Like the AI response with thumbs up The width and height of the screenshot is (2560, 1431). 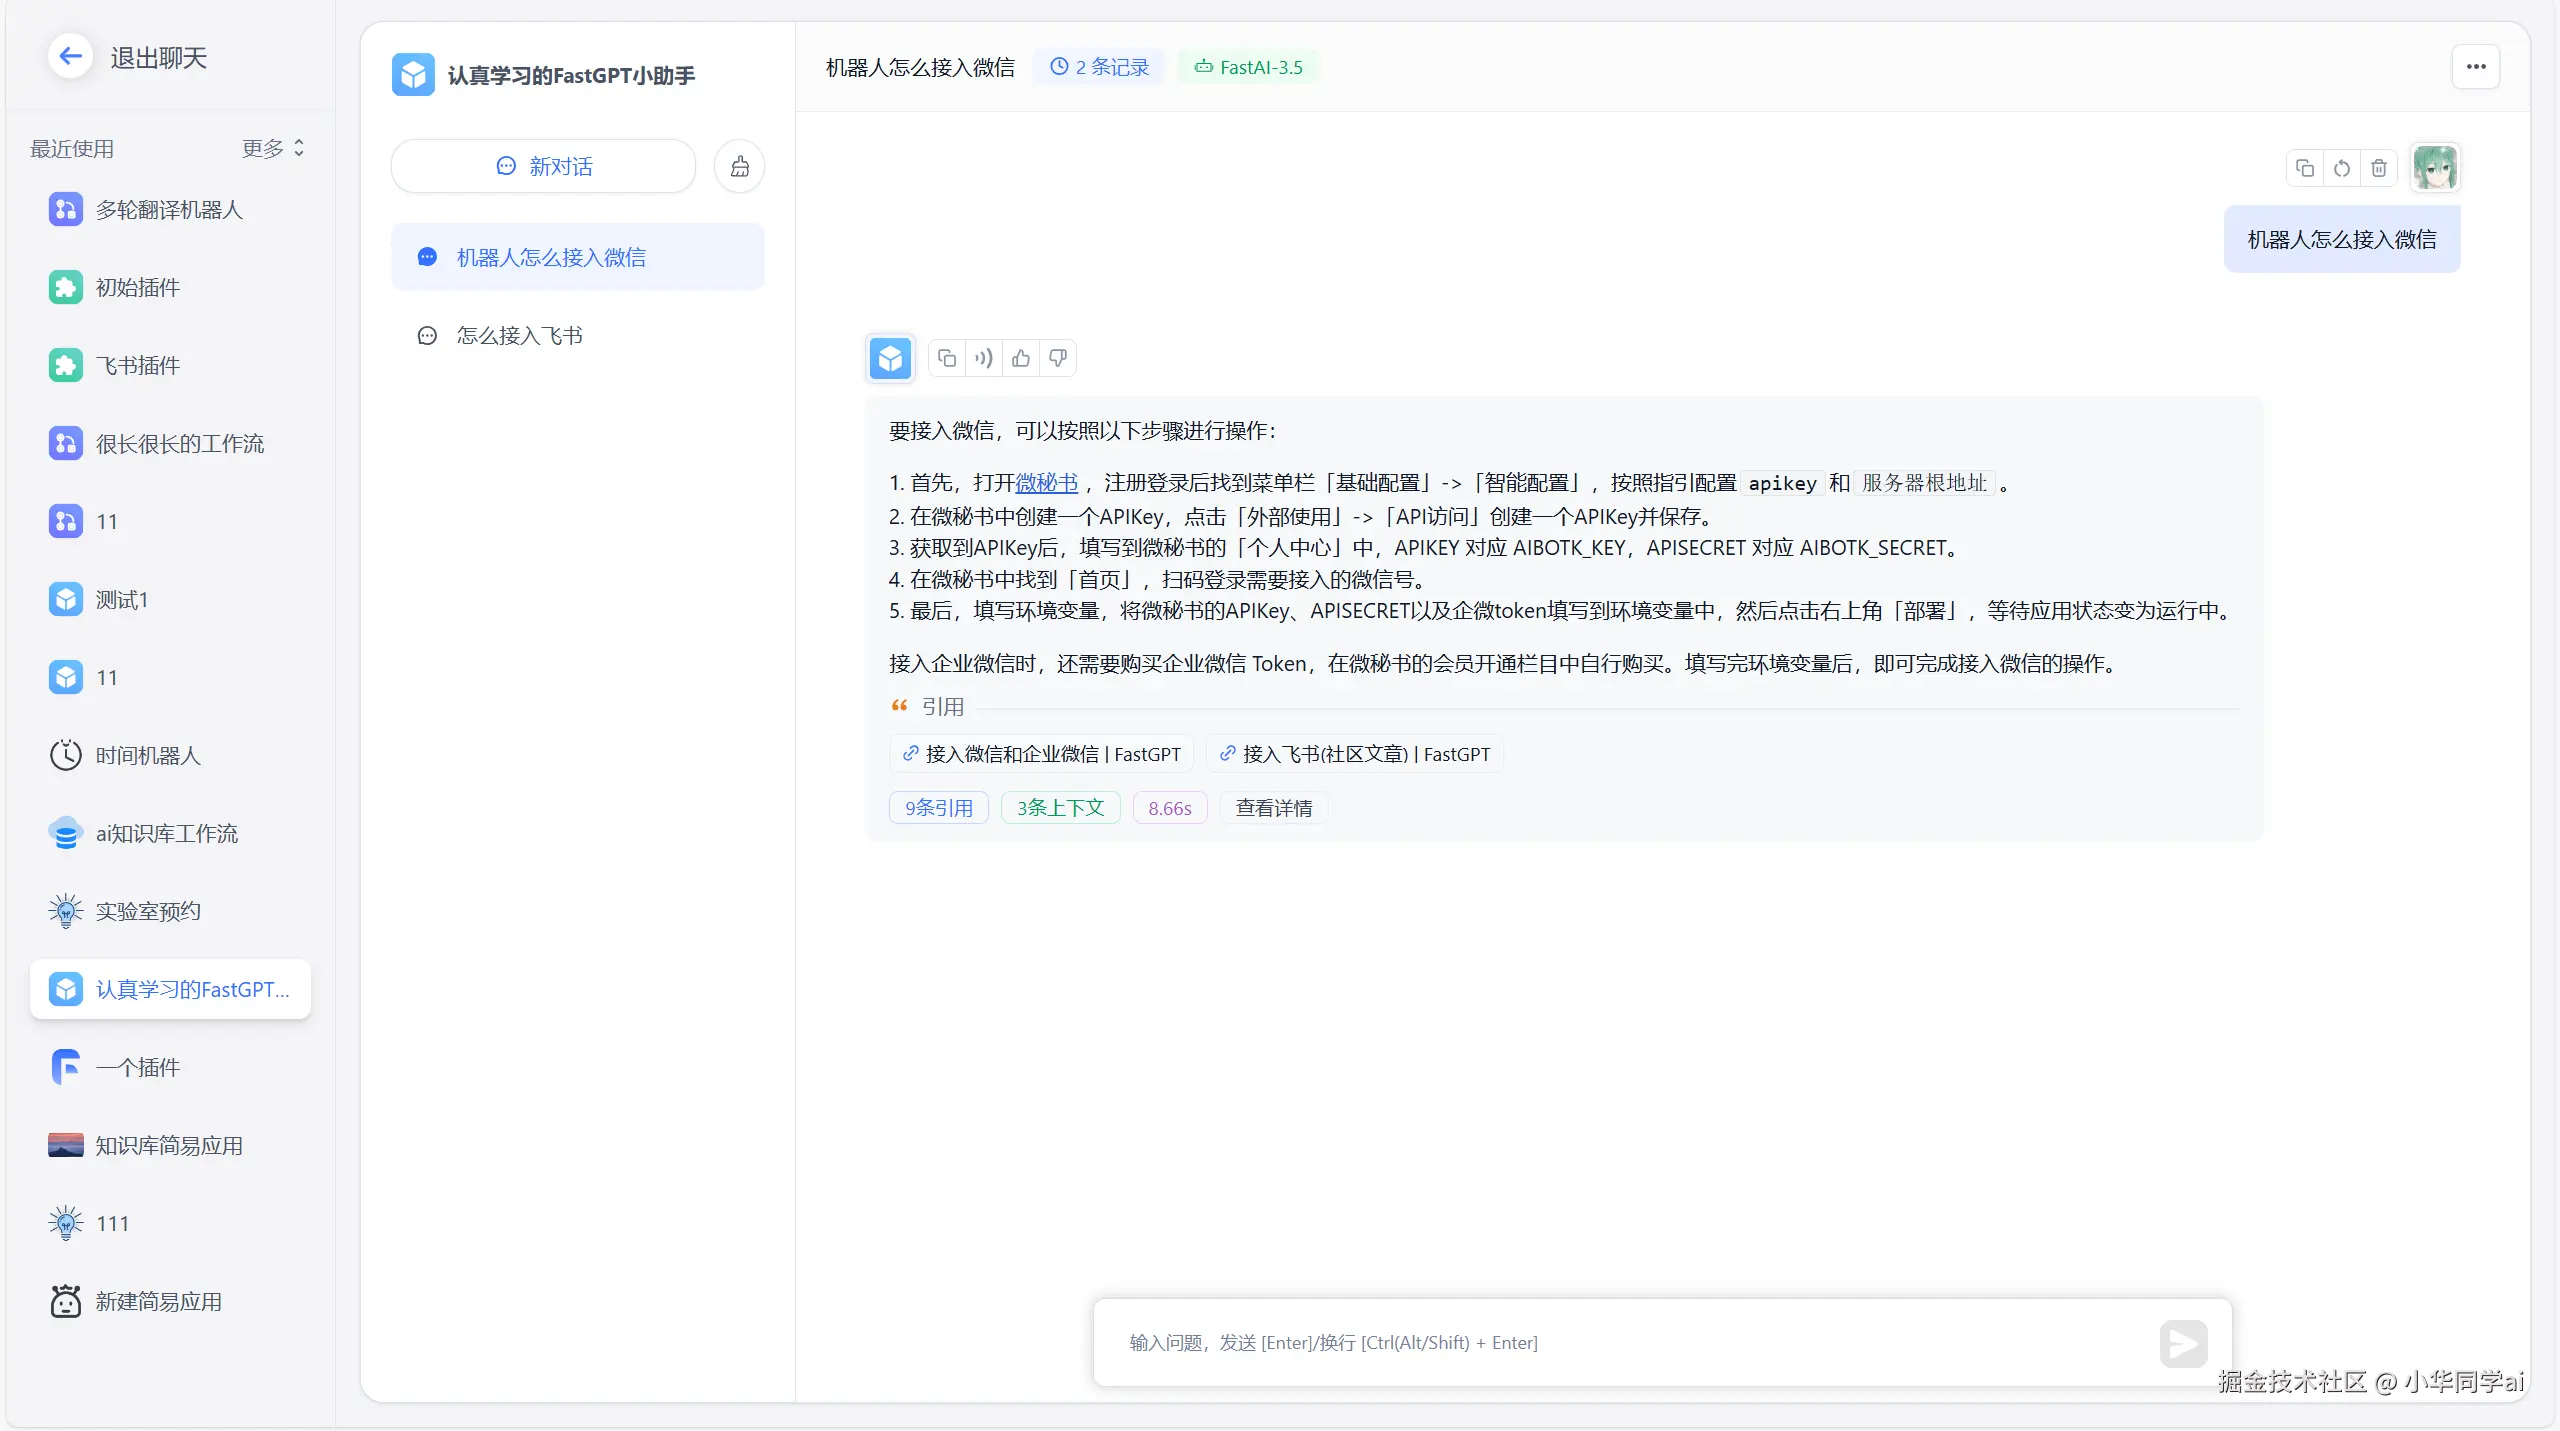pyautogui.click(x=1021, y=358)
